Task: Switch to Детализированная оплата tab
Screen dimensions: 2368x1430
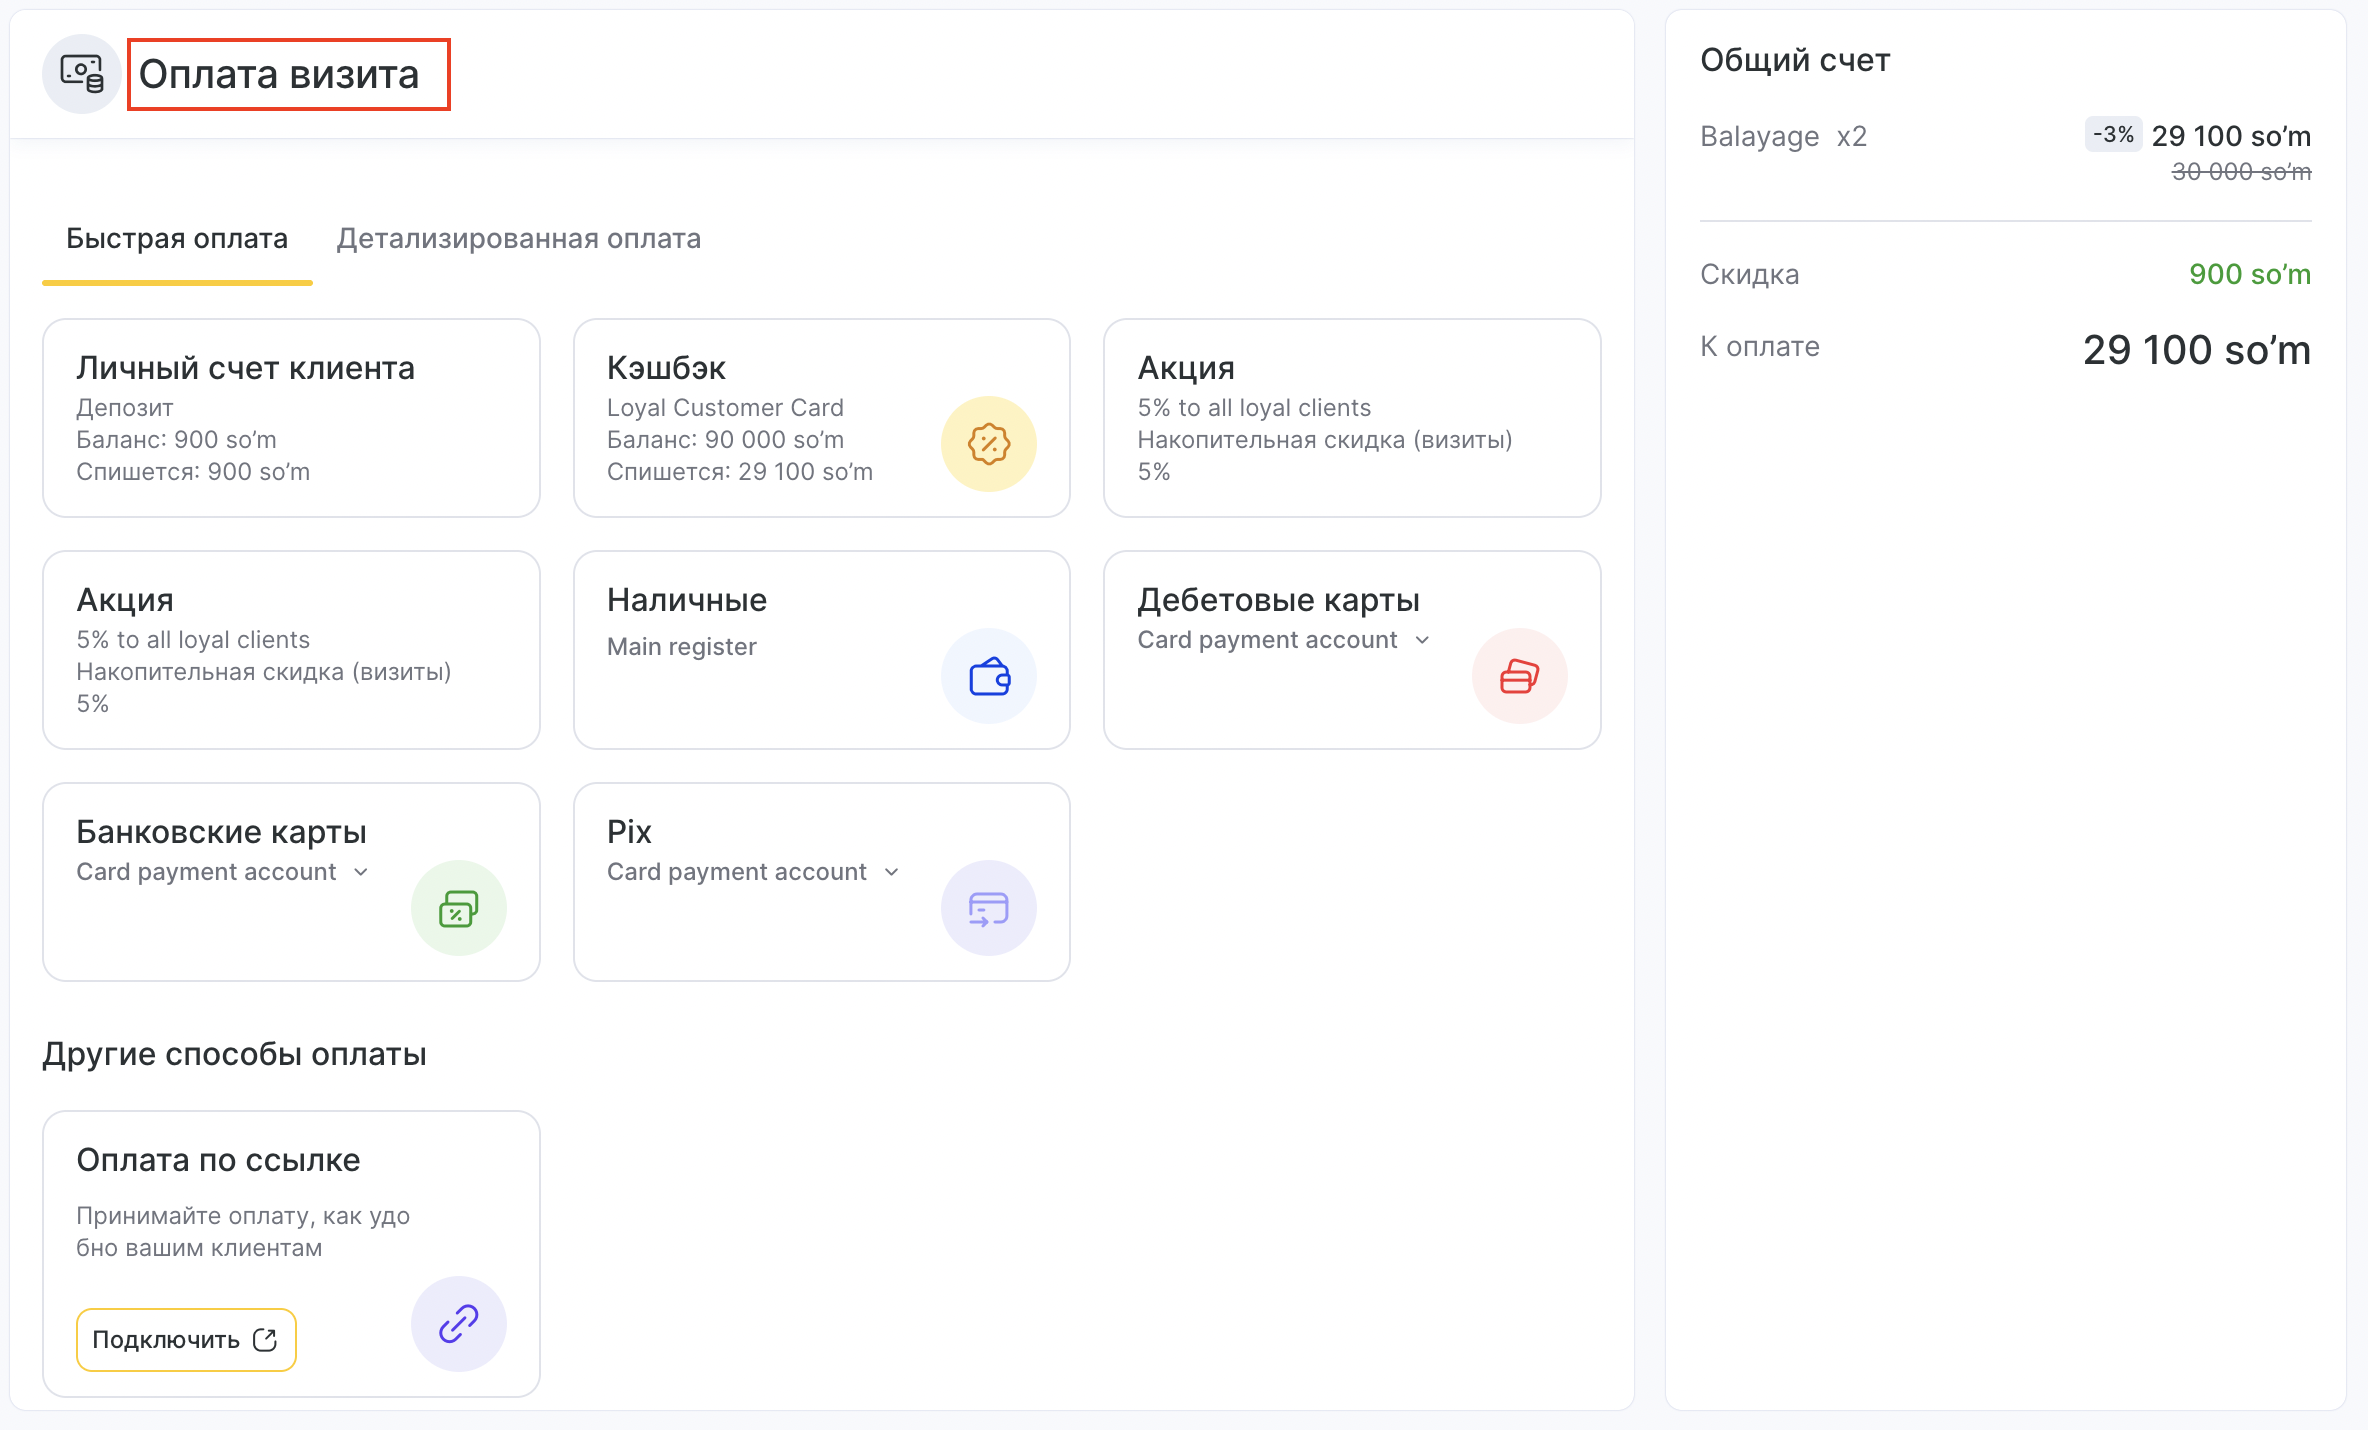Action: click(518, 239)
